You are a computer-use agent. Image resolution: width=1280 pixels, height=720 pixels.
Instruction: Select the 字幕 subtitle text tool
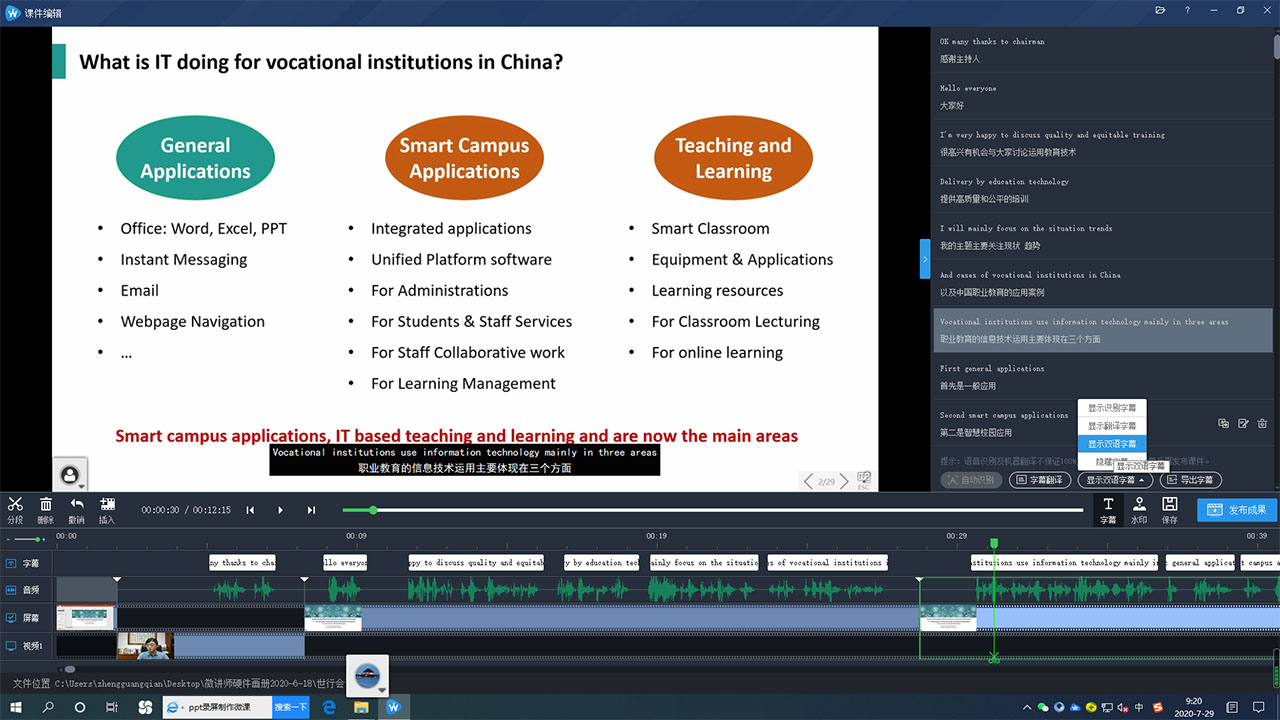coord(1108,510)
